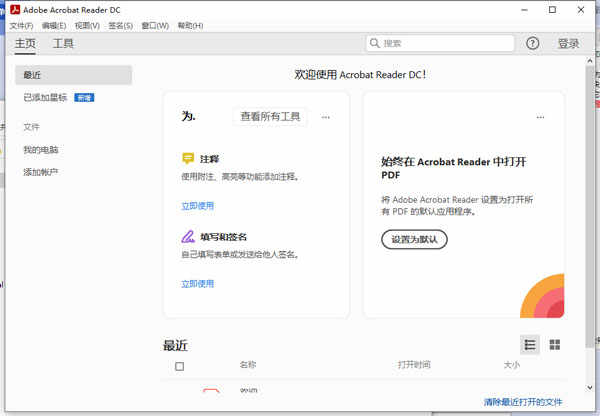
Task: Click the 注释 tool heading
Action: (209, 159)
